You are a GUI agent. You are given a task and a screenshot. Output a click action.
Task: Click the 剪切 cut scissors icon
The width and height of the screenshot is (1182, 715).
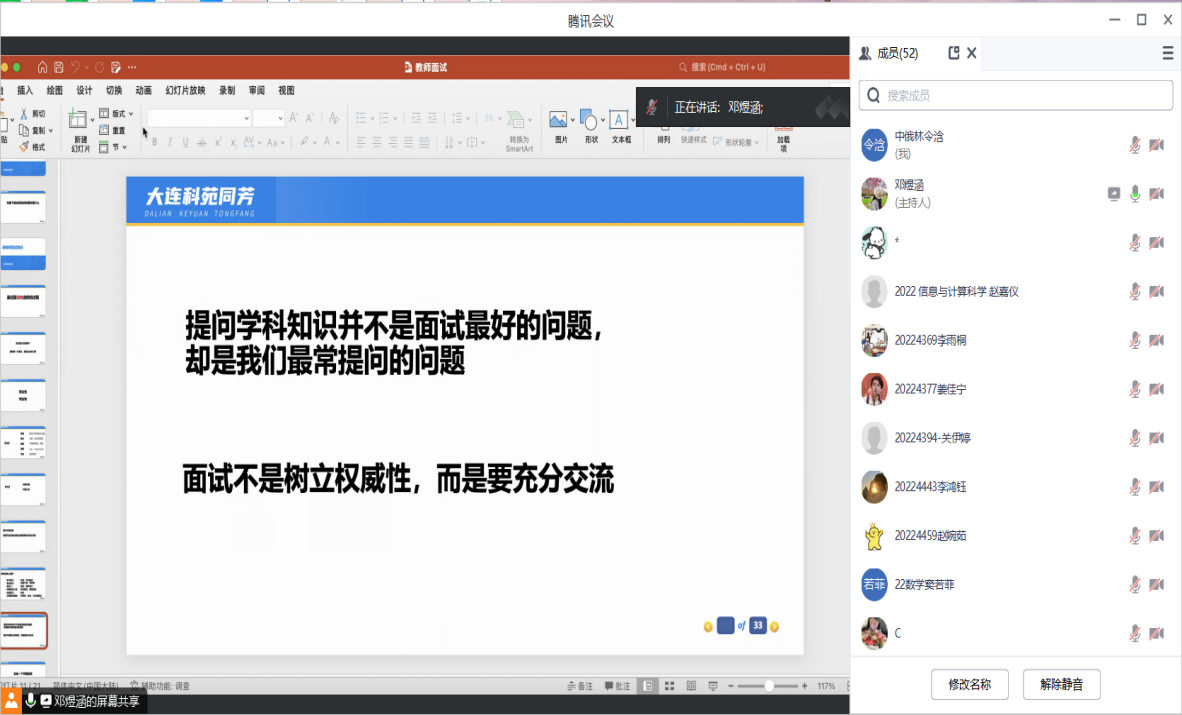pyautogui.click(x=23, y=114)
